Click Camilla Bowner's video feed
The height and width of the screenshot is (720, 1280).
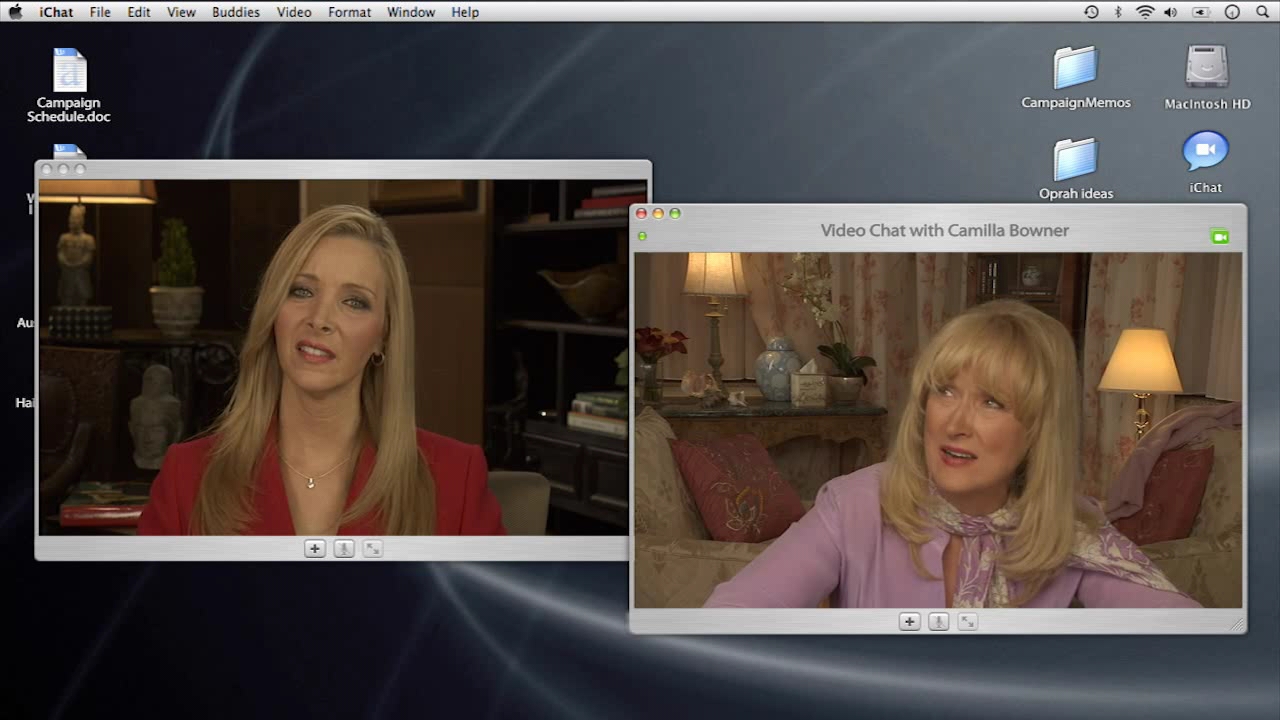pos(938,430)
